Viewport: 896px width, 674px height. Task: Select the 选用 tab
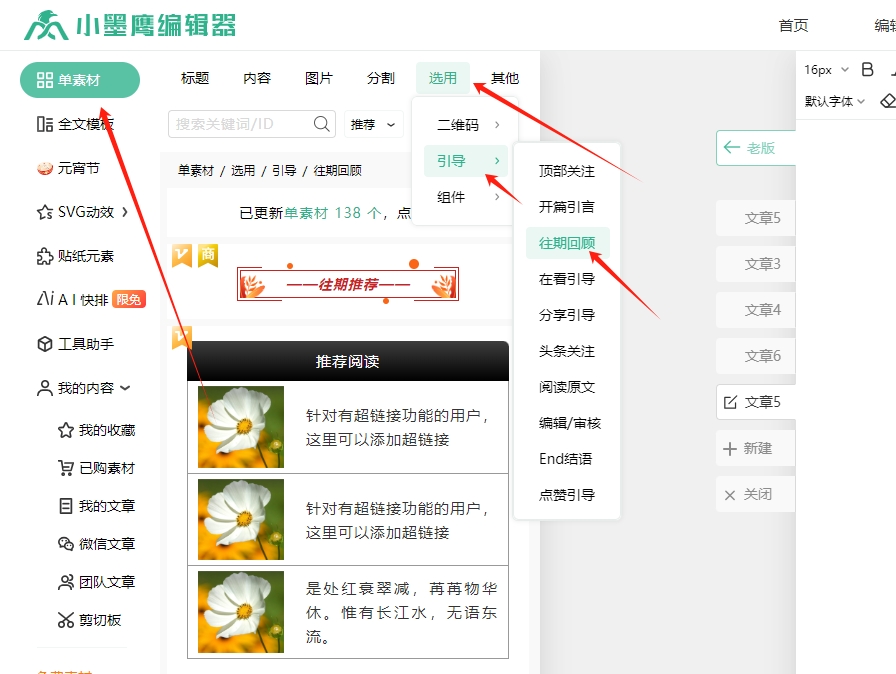pos(443,78)
